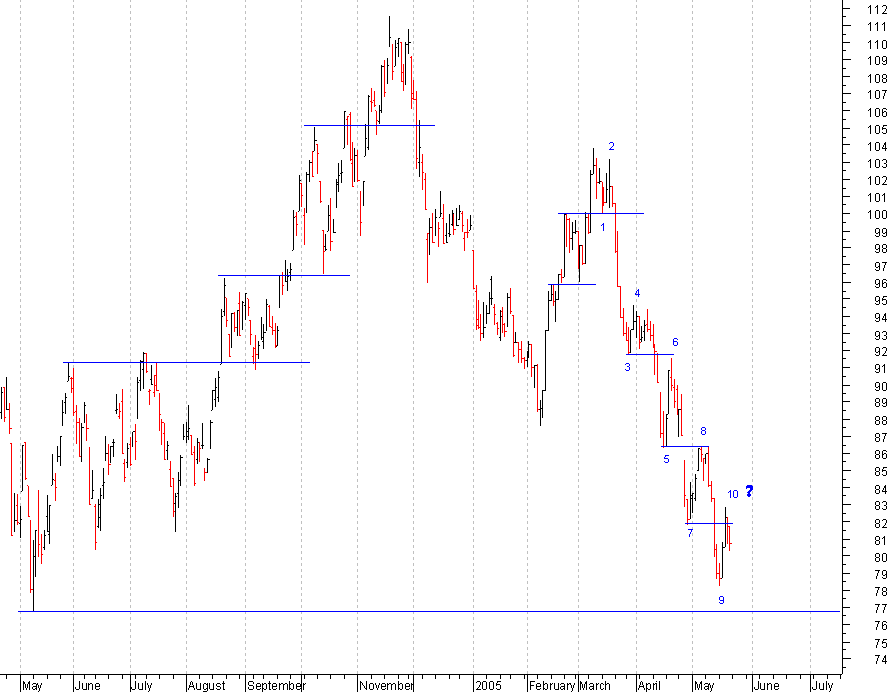
Task: Select wave label 4 near April
Action: click(x=637, y=293)
